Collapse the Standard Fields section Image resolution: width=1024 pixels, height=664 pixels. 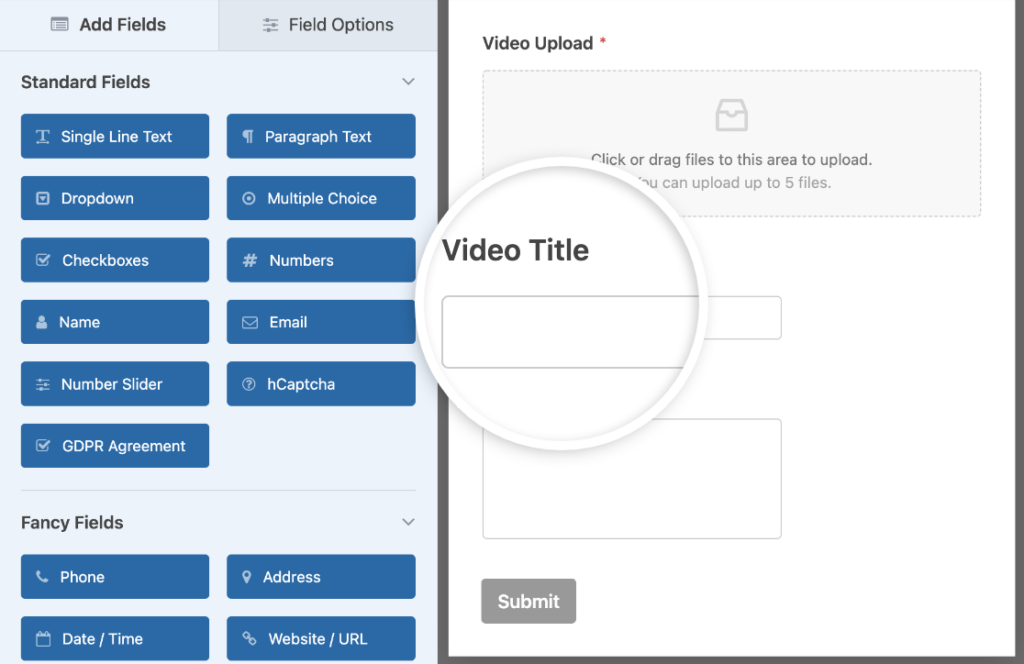click(408, 81)
